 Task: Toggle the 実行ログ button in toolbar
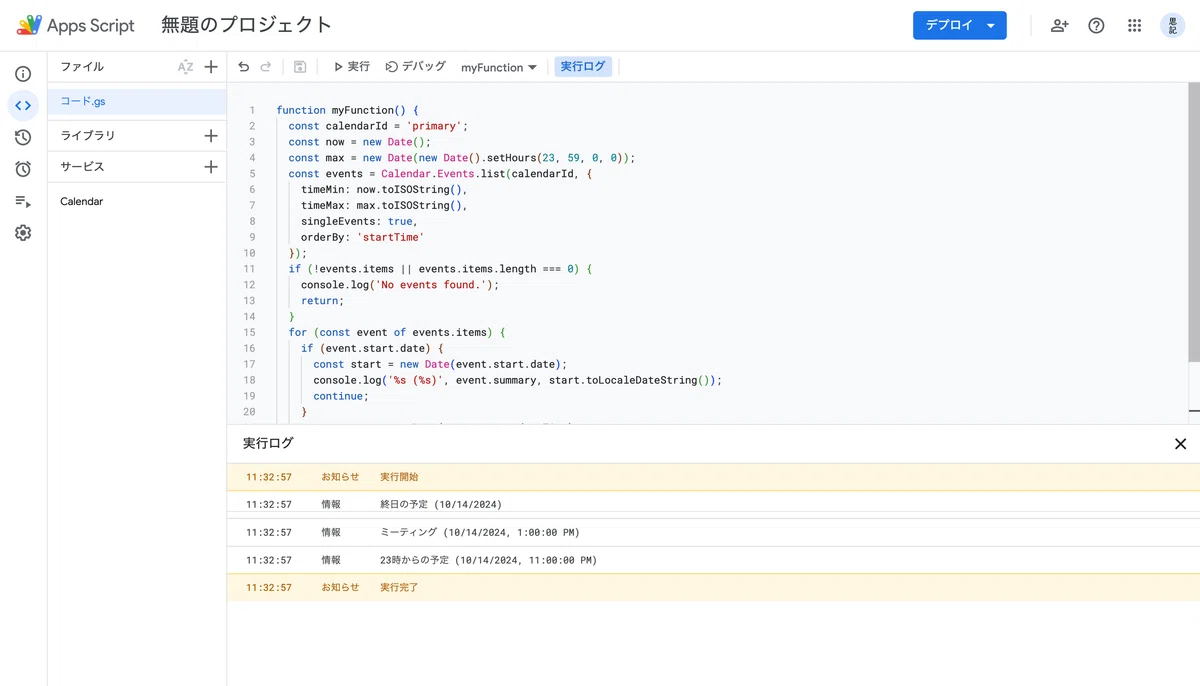tap(583, 67)
